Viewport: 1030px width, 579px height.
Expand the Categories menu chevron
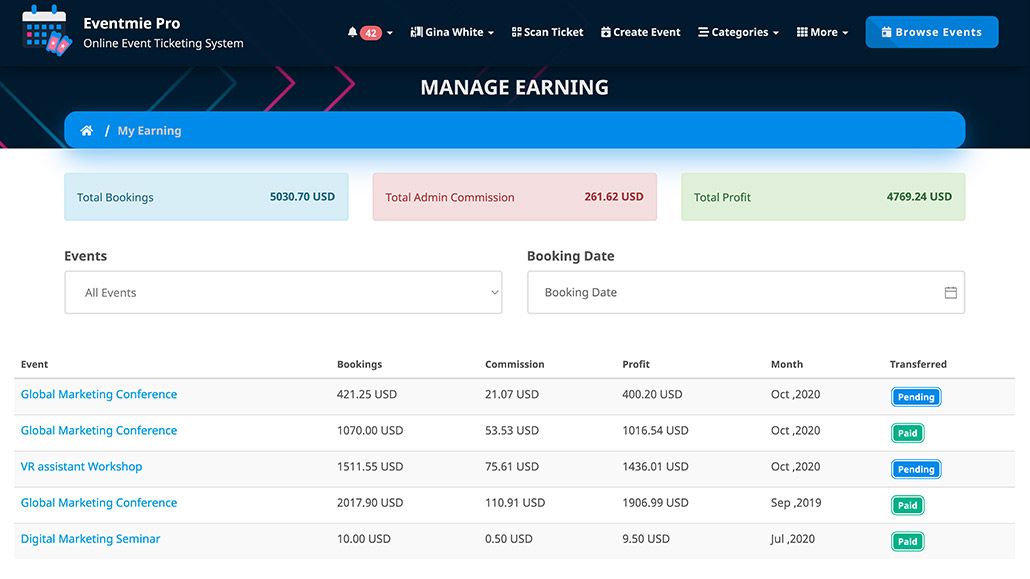777,31
